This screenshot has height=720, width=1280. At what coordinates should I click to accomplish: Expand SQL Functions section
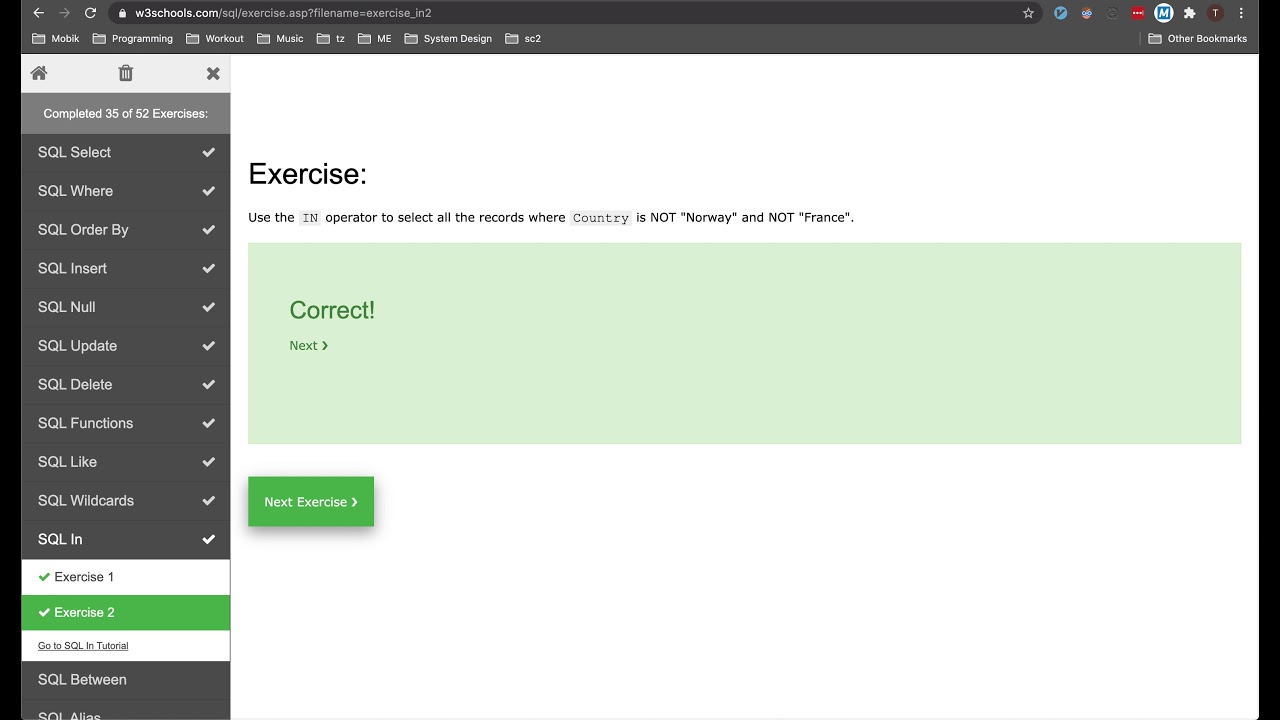point(126,423)
